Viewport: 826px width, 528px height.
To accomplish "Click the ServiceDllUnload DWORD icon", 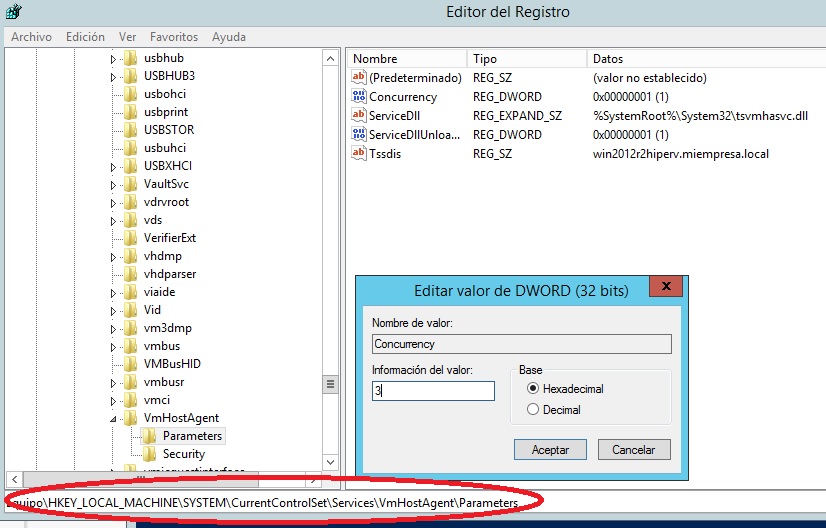I will point(359,135).
